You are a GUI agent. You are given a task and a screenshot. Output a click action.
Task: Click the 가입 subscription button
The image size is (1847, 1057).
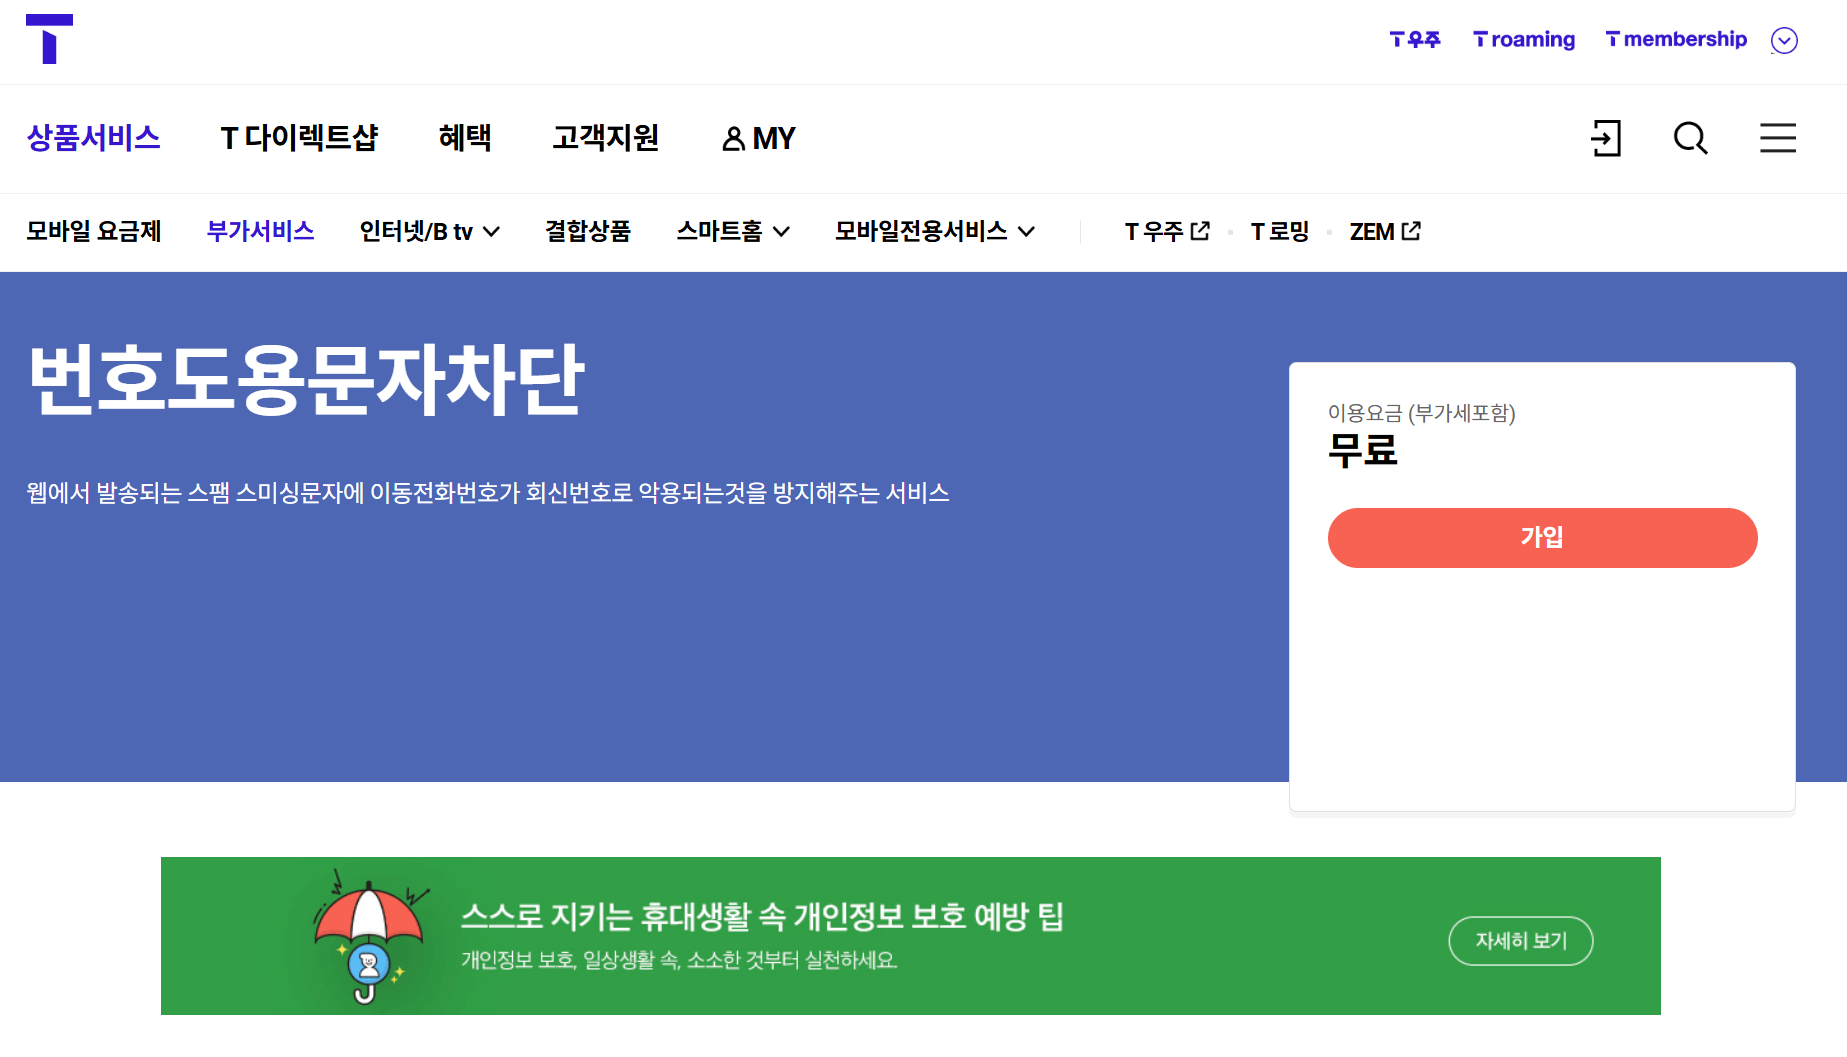pyautogui.click(x=1541, y=537)
